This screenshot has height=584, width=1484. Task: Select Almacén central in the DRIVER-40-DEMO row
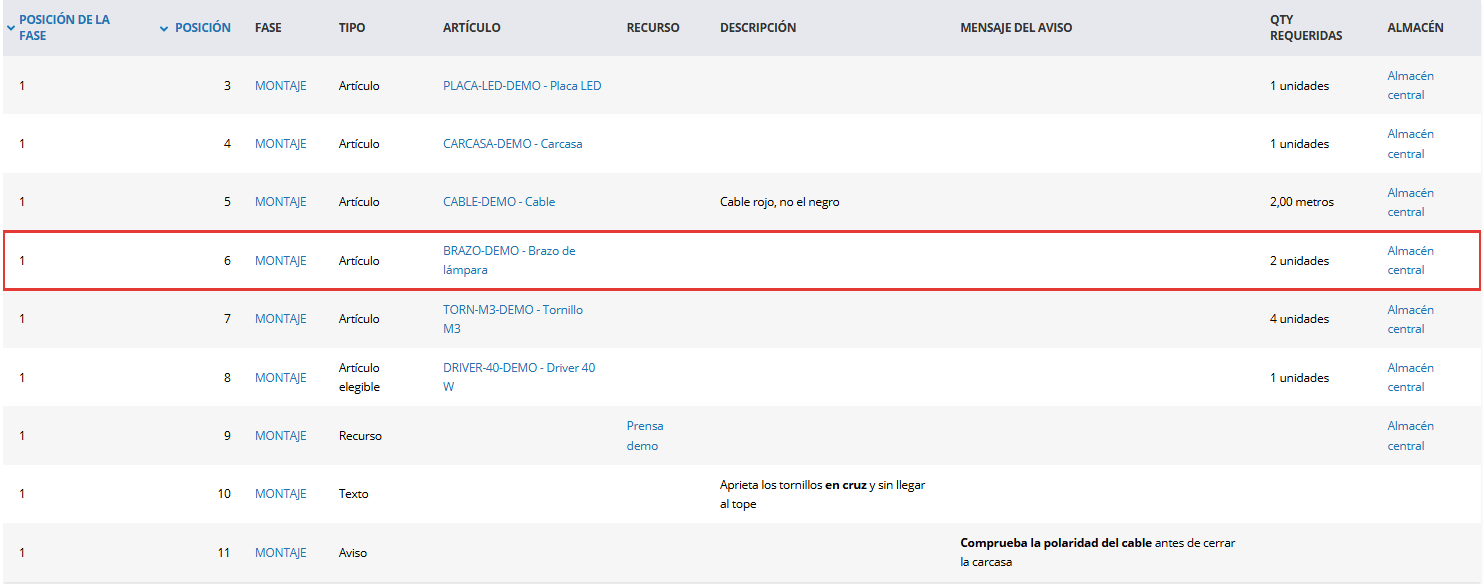click(x=1410, y=377)
